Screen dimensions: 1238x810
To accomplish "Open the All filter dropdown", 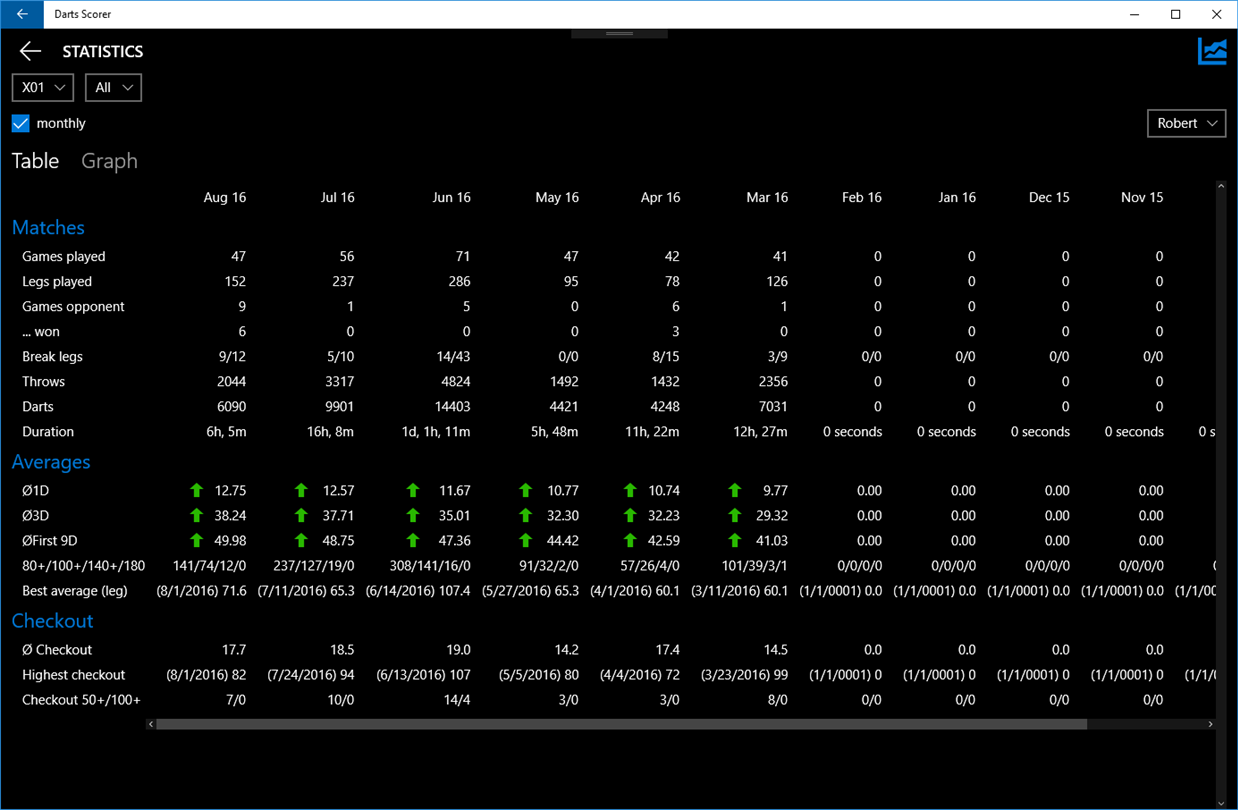I will click(x=113, y=88).
